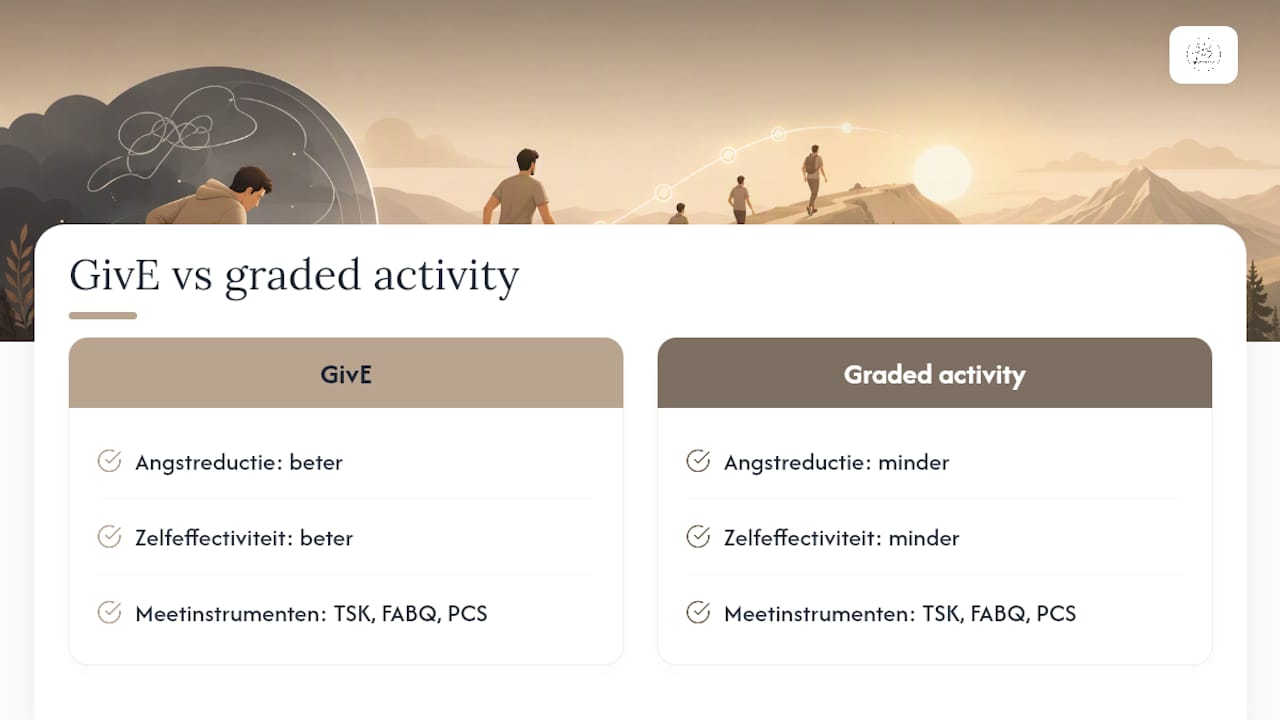Click the check icon beside GivE Angstreductie: beter

point(109,461)
